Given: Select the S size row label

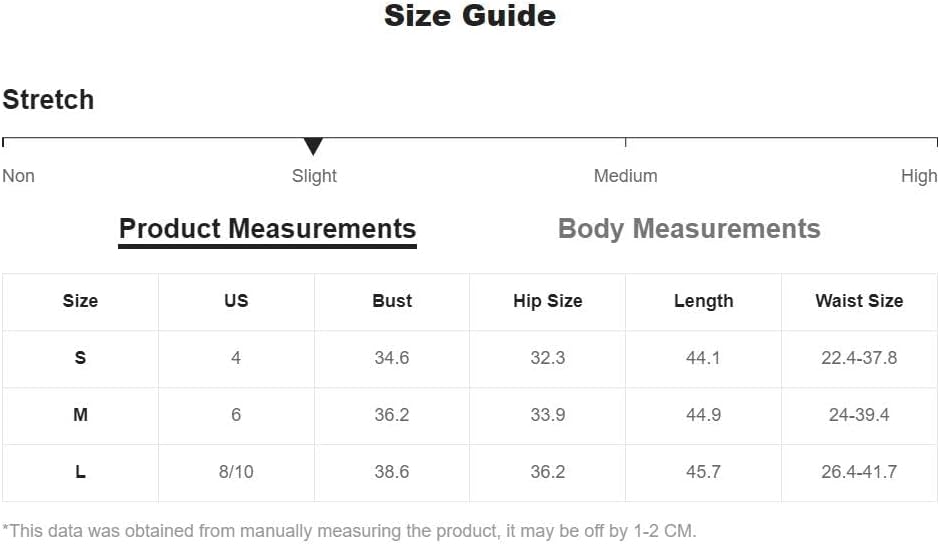Looking at the screenshot, I should point(80,358).
